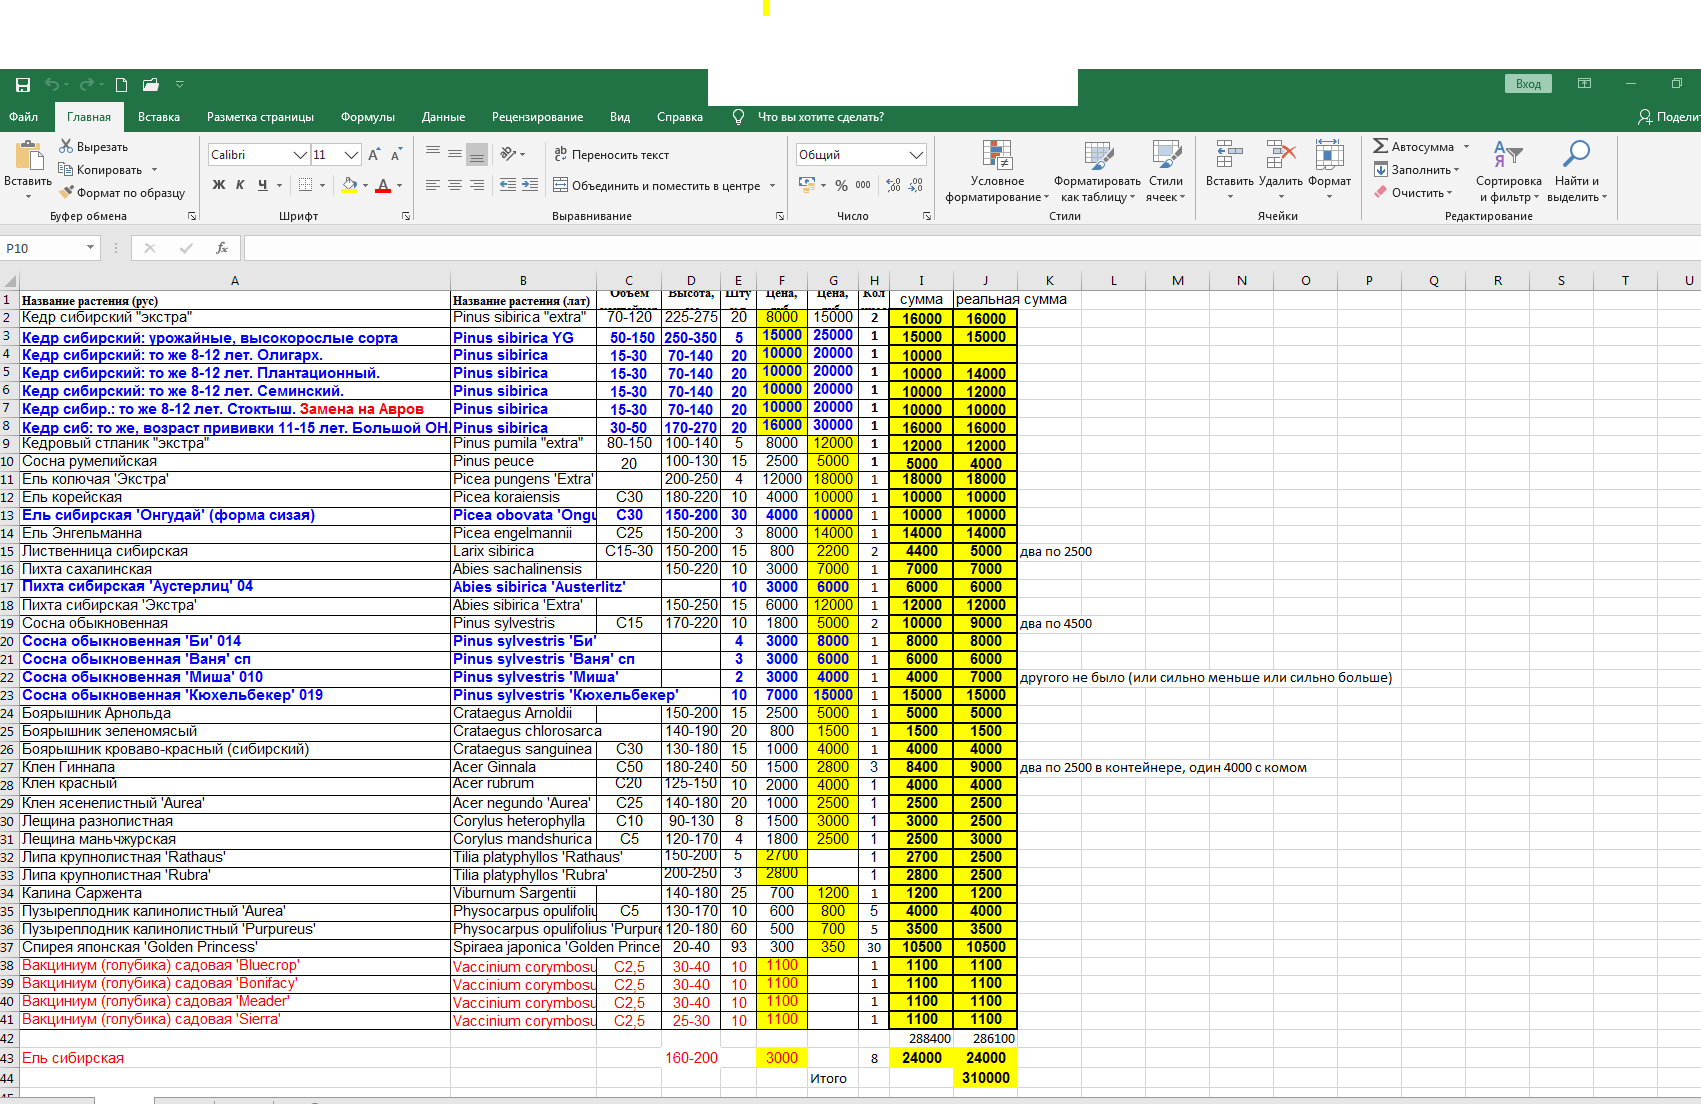
Task: Open Sort and Filter (Сортировка и фильтр)
Action: [x=1509, y=171]
